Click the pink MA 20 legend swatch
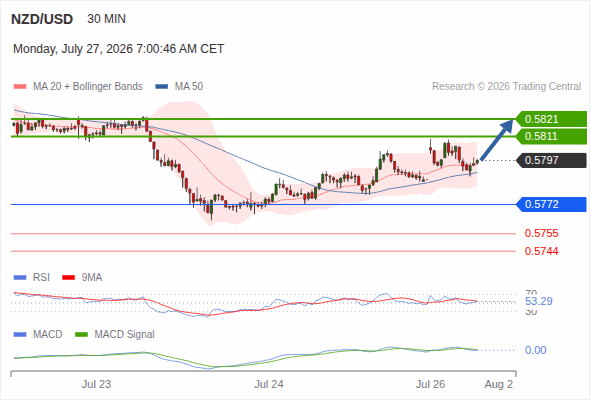Image resolution: width=590 pixels, height=400 pixels. pos(20,87)
